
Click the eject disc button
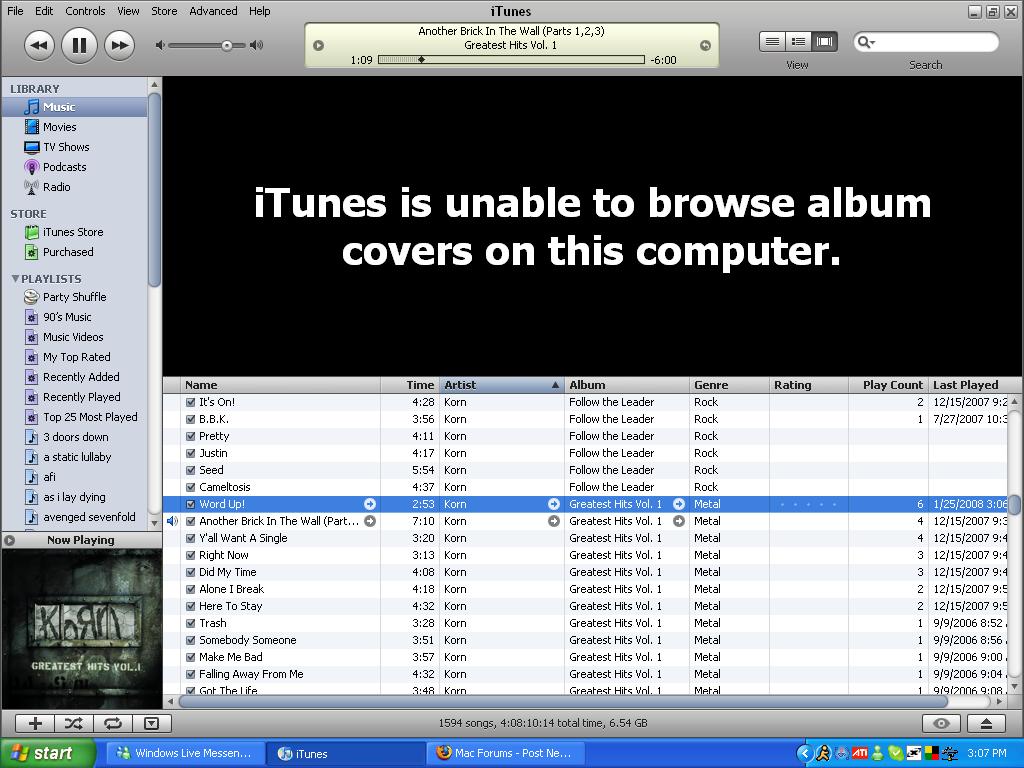click(x=986, y=723)
